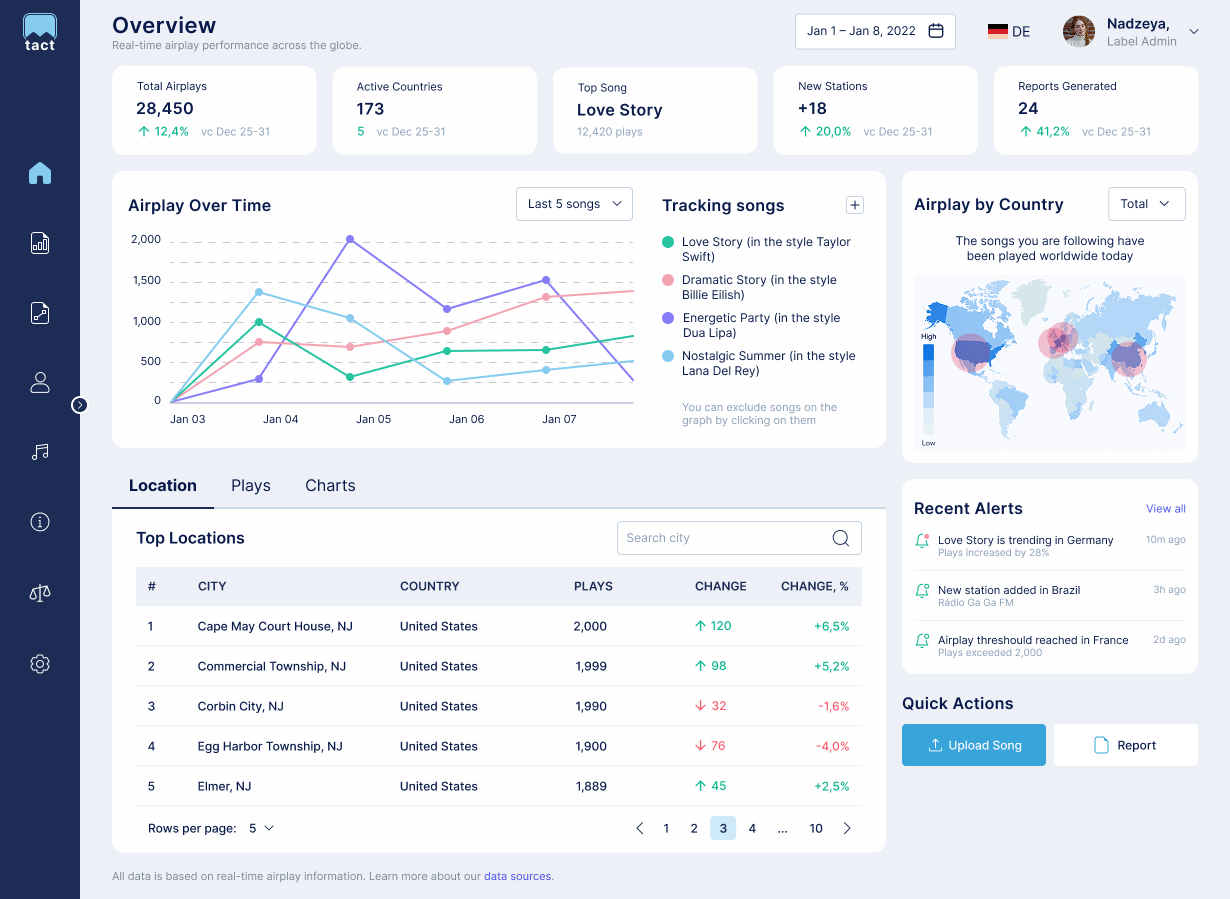
Task: Click the Upload Song button
Action: [974, 745]
